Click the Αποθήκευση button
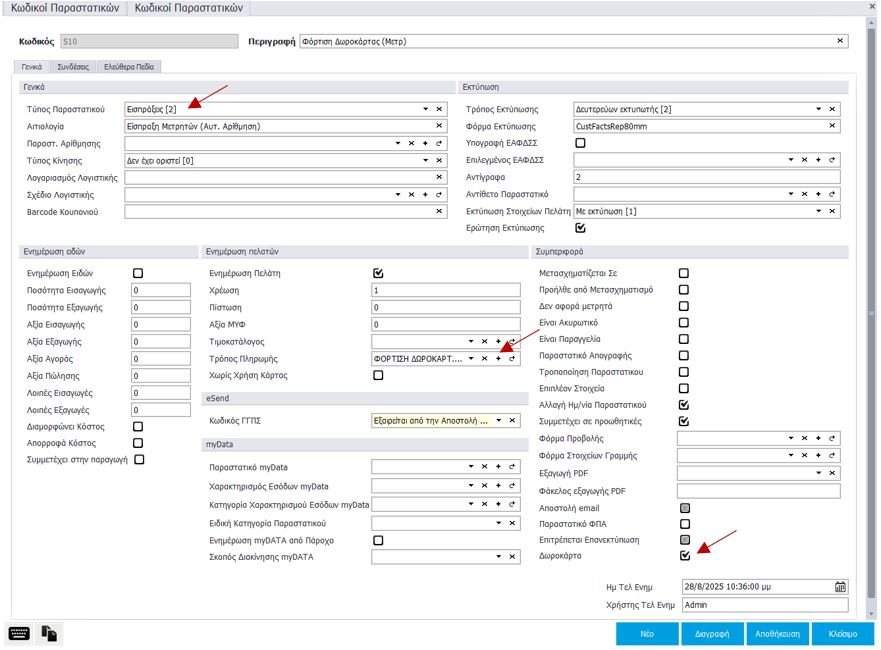The width and height of the screenshot is (881, 650). pos(775,634)
